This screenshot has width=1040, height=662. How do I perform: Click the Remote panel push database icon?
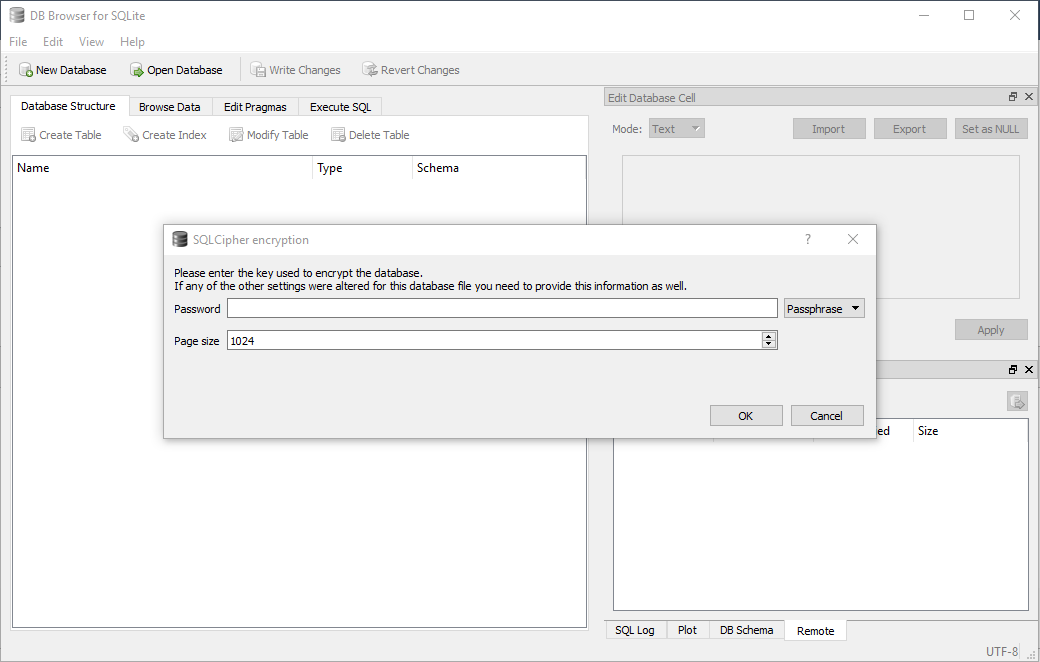[x=1017, y=401]
